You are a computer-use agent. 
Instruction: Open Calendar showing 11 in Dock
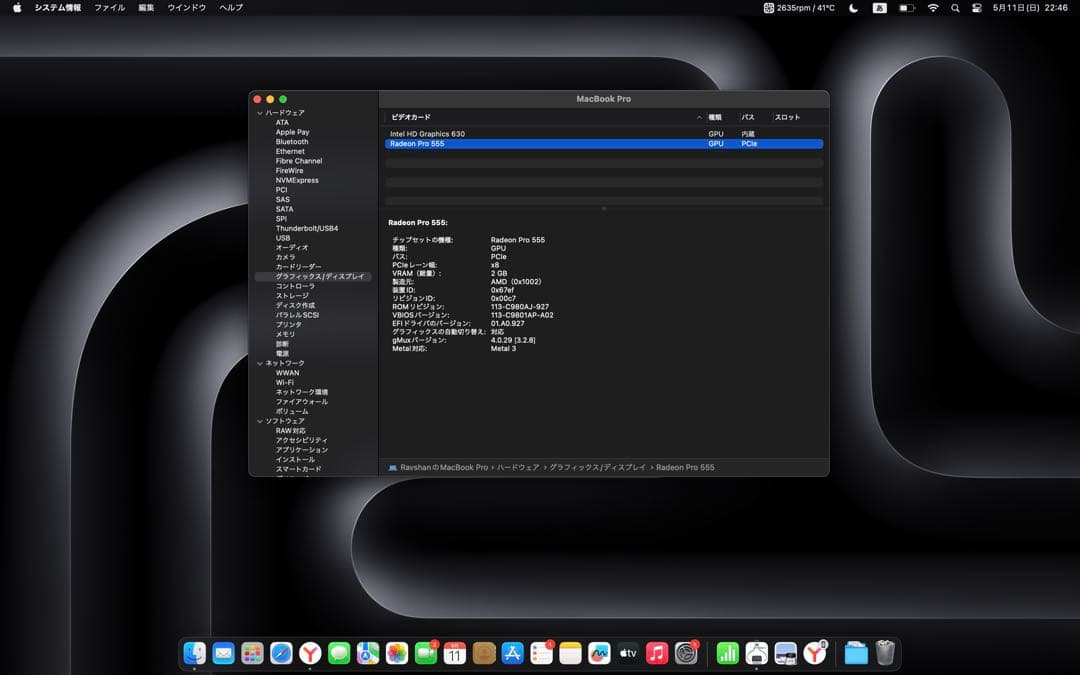(x=455, y=652)
